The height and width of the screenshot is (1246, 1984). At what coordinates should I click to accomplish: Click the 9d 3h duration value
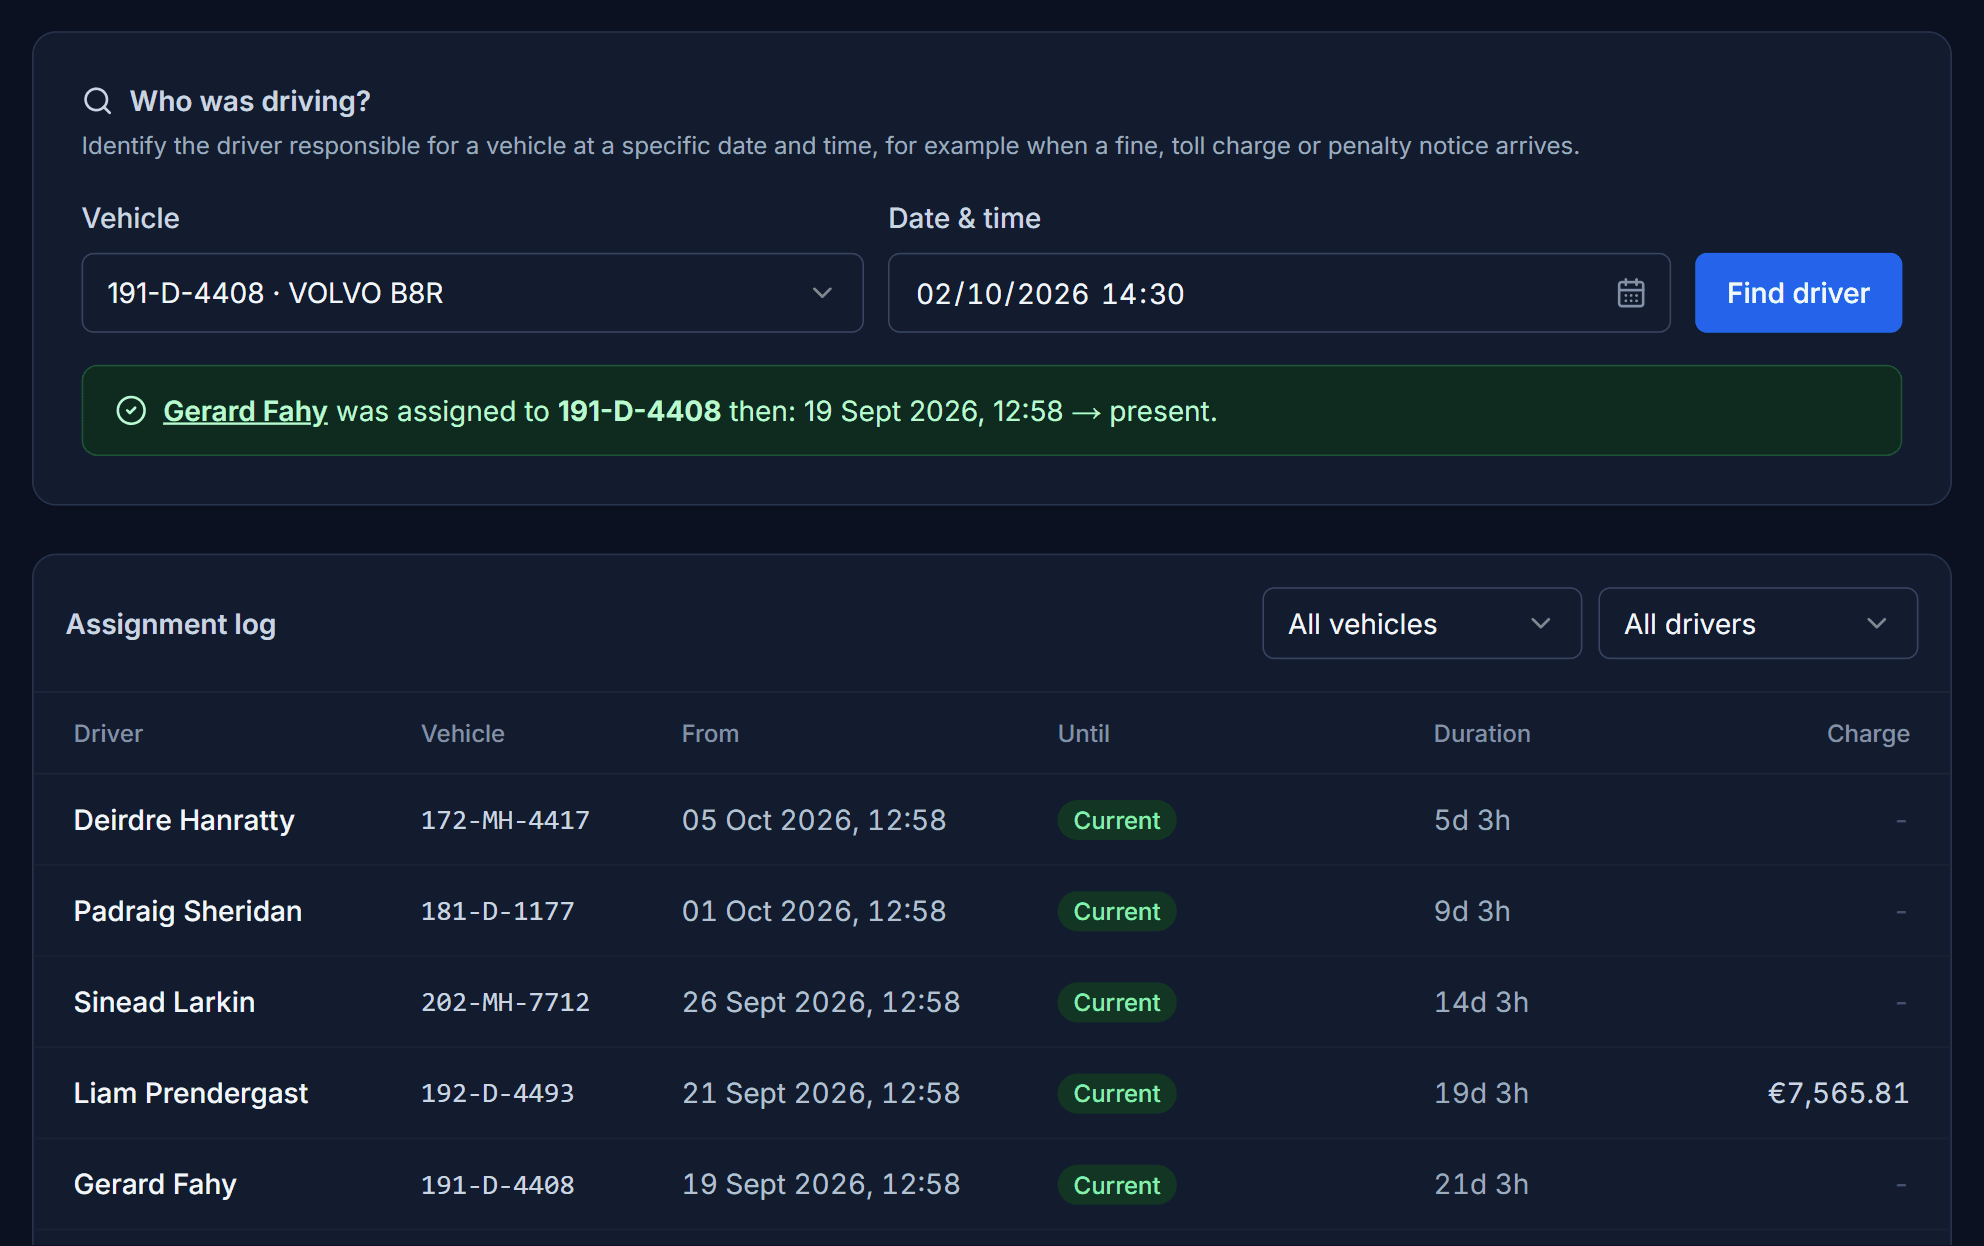click(x=1472, y=911)
